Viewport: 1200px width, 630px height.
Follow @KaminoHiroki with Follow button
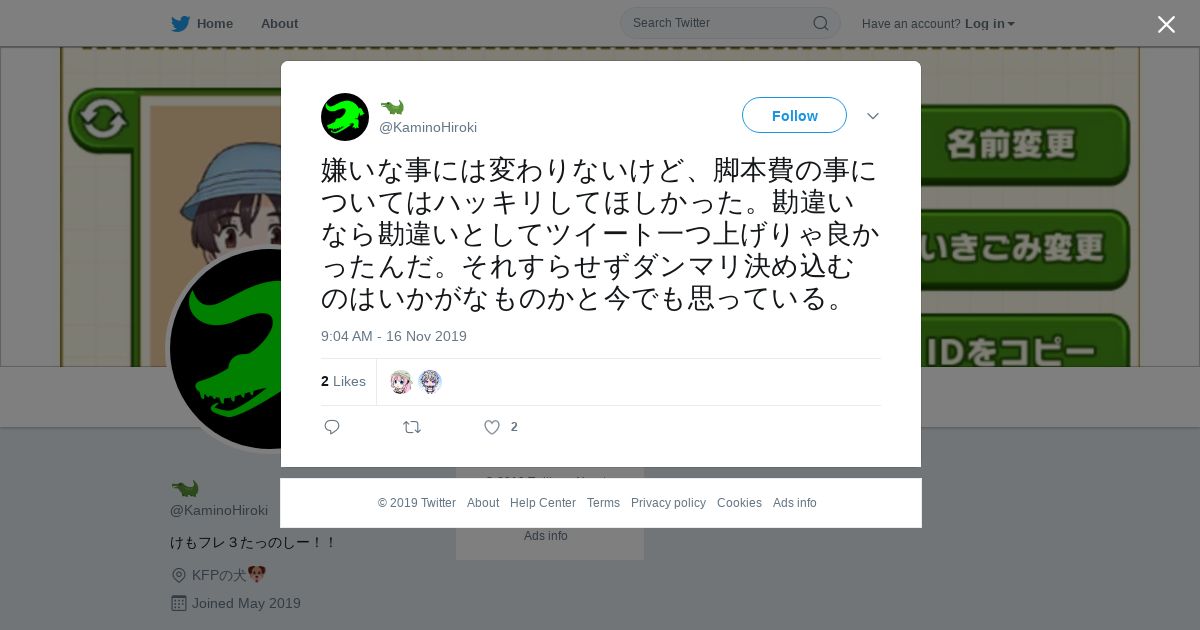click(794, 115)
